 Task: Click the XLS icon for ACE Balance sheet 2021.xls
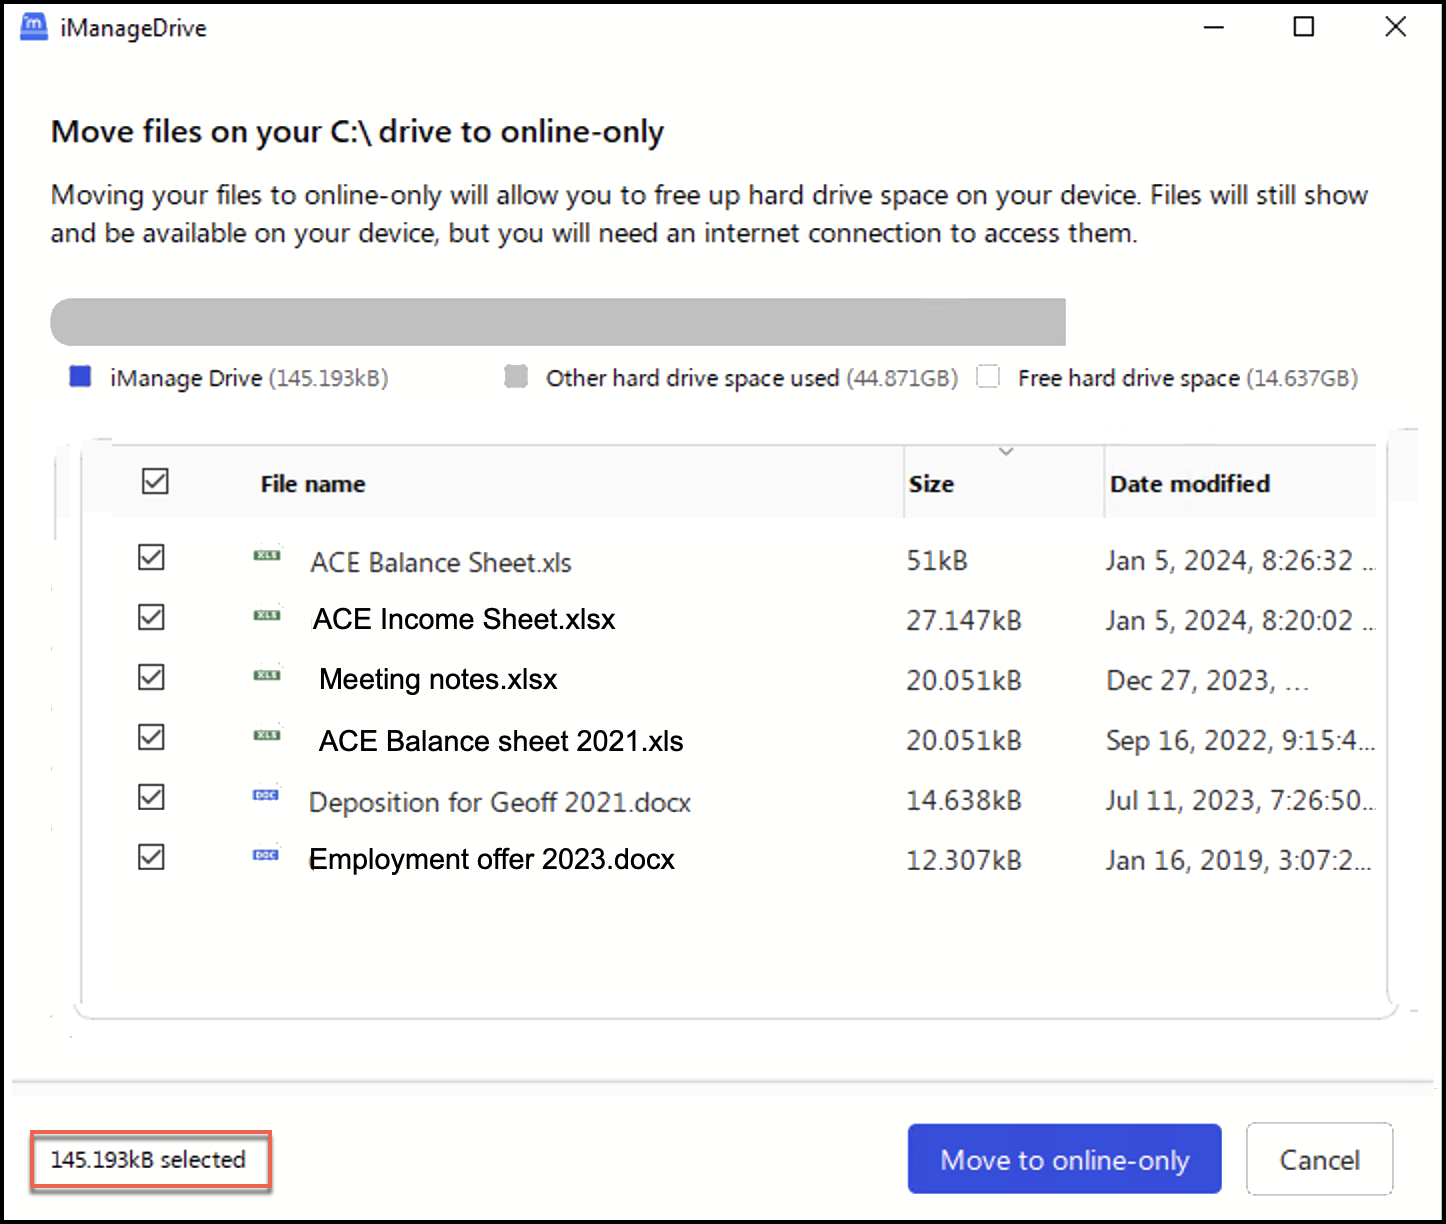267,736
